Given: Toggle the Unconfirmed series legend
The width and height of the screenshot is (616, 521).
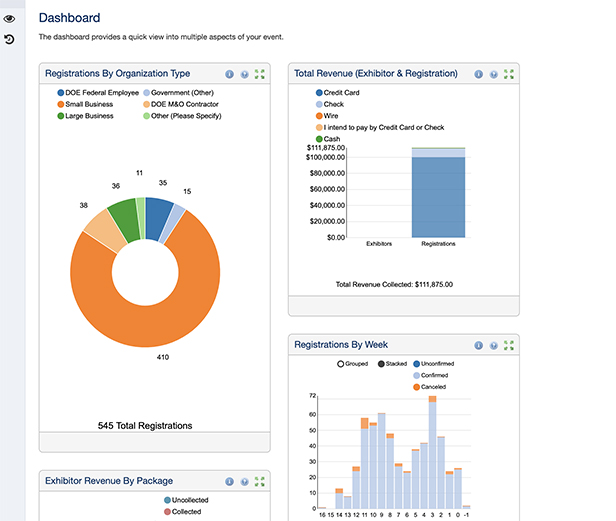Looking at the screenshot, I should pyautogui.click(x=434, y=364).
